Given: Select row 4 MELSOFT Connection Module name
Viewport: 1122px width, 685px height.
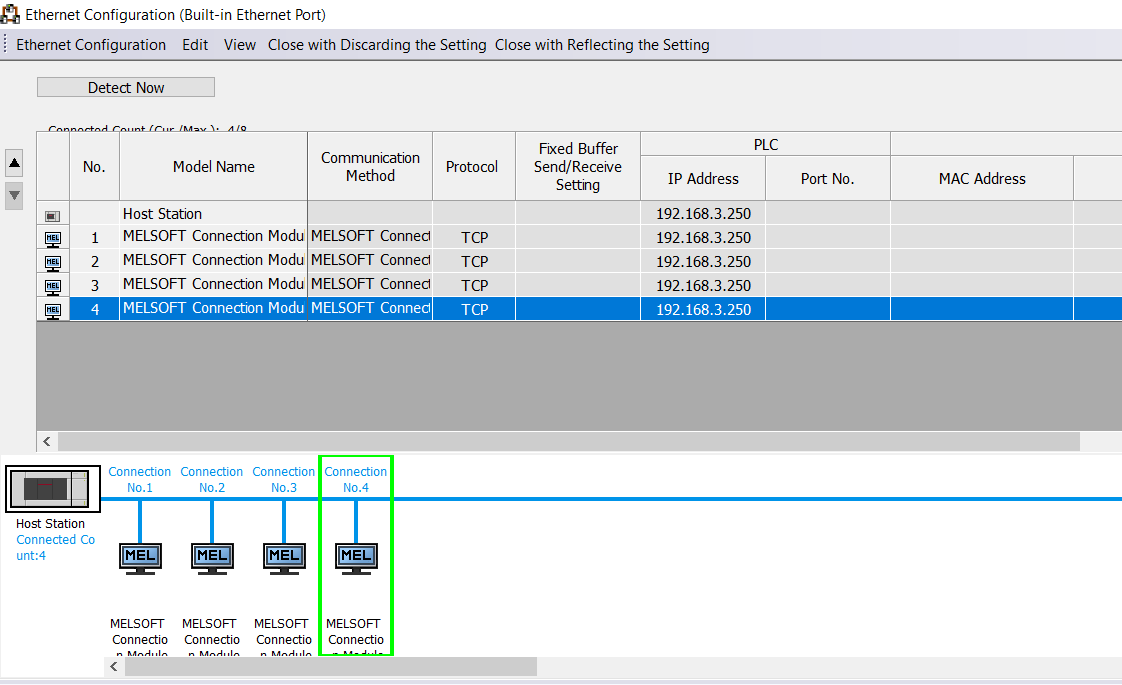Looking at the screenshot, I should (213, 309).
